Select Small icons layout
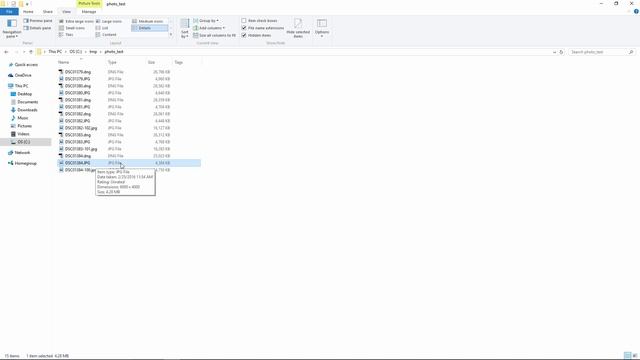The height and width of the screenshot is (360, 640). click(x=72, y=28)
